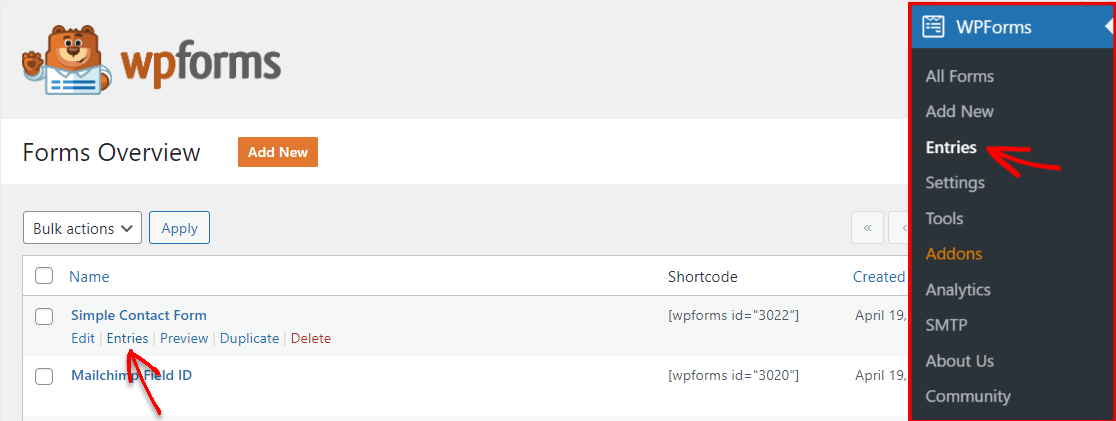Click the orange Add New button
The width and height of the screenshot is (1116, 421).
click(x=278, y=152)
